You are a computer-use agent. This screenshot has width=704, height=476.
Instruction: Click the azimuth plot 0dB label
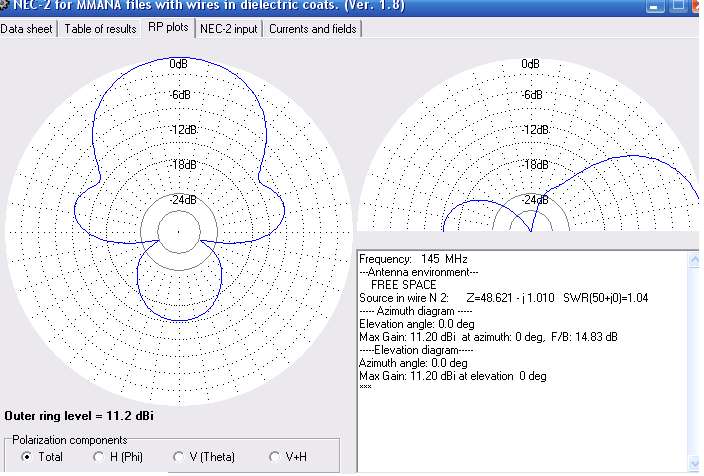pos(178,64)
